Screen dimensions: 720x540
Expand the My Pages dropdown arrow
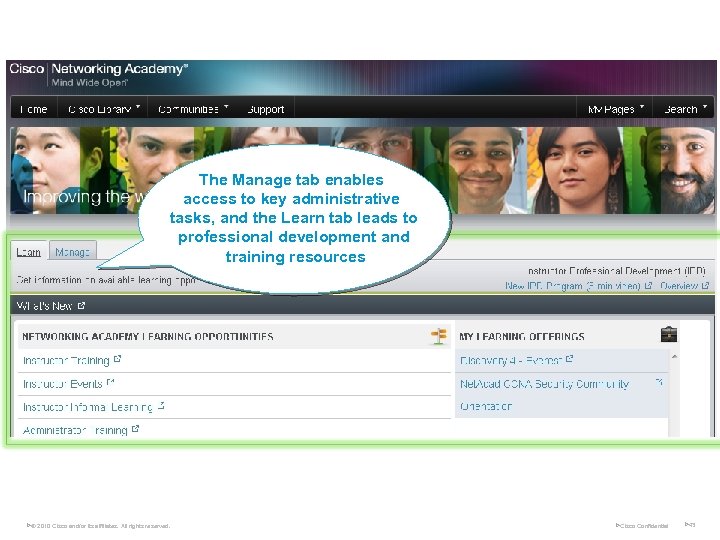(x=642, y=107)
